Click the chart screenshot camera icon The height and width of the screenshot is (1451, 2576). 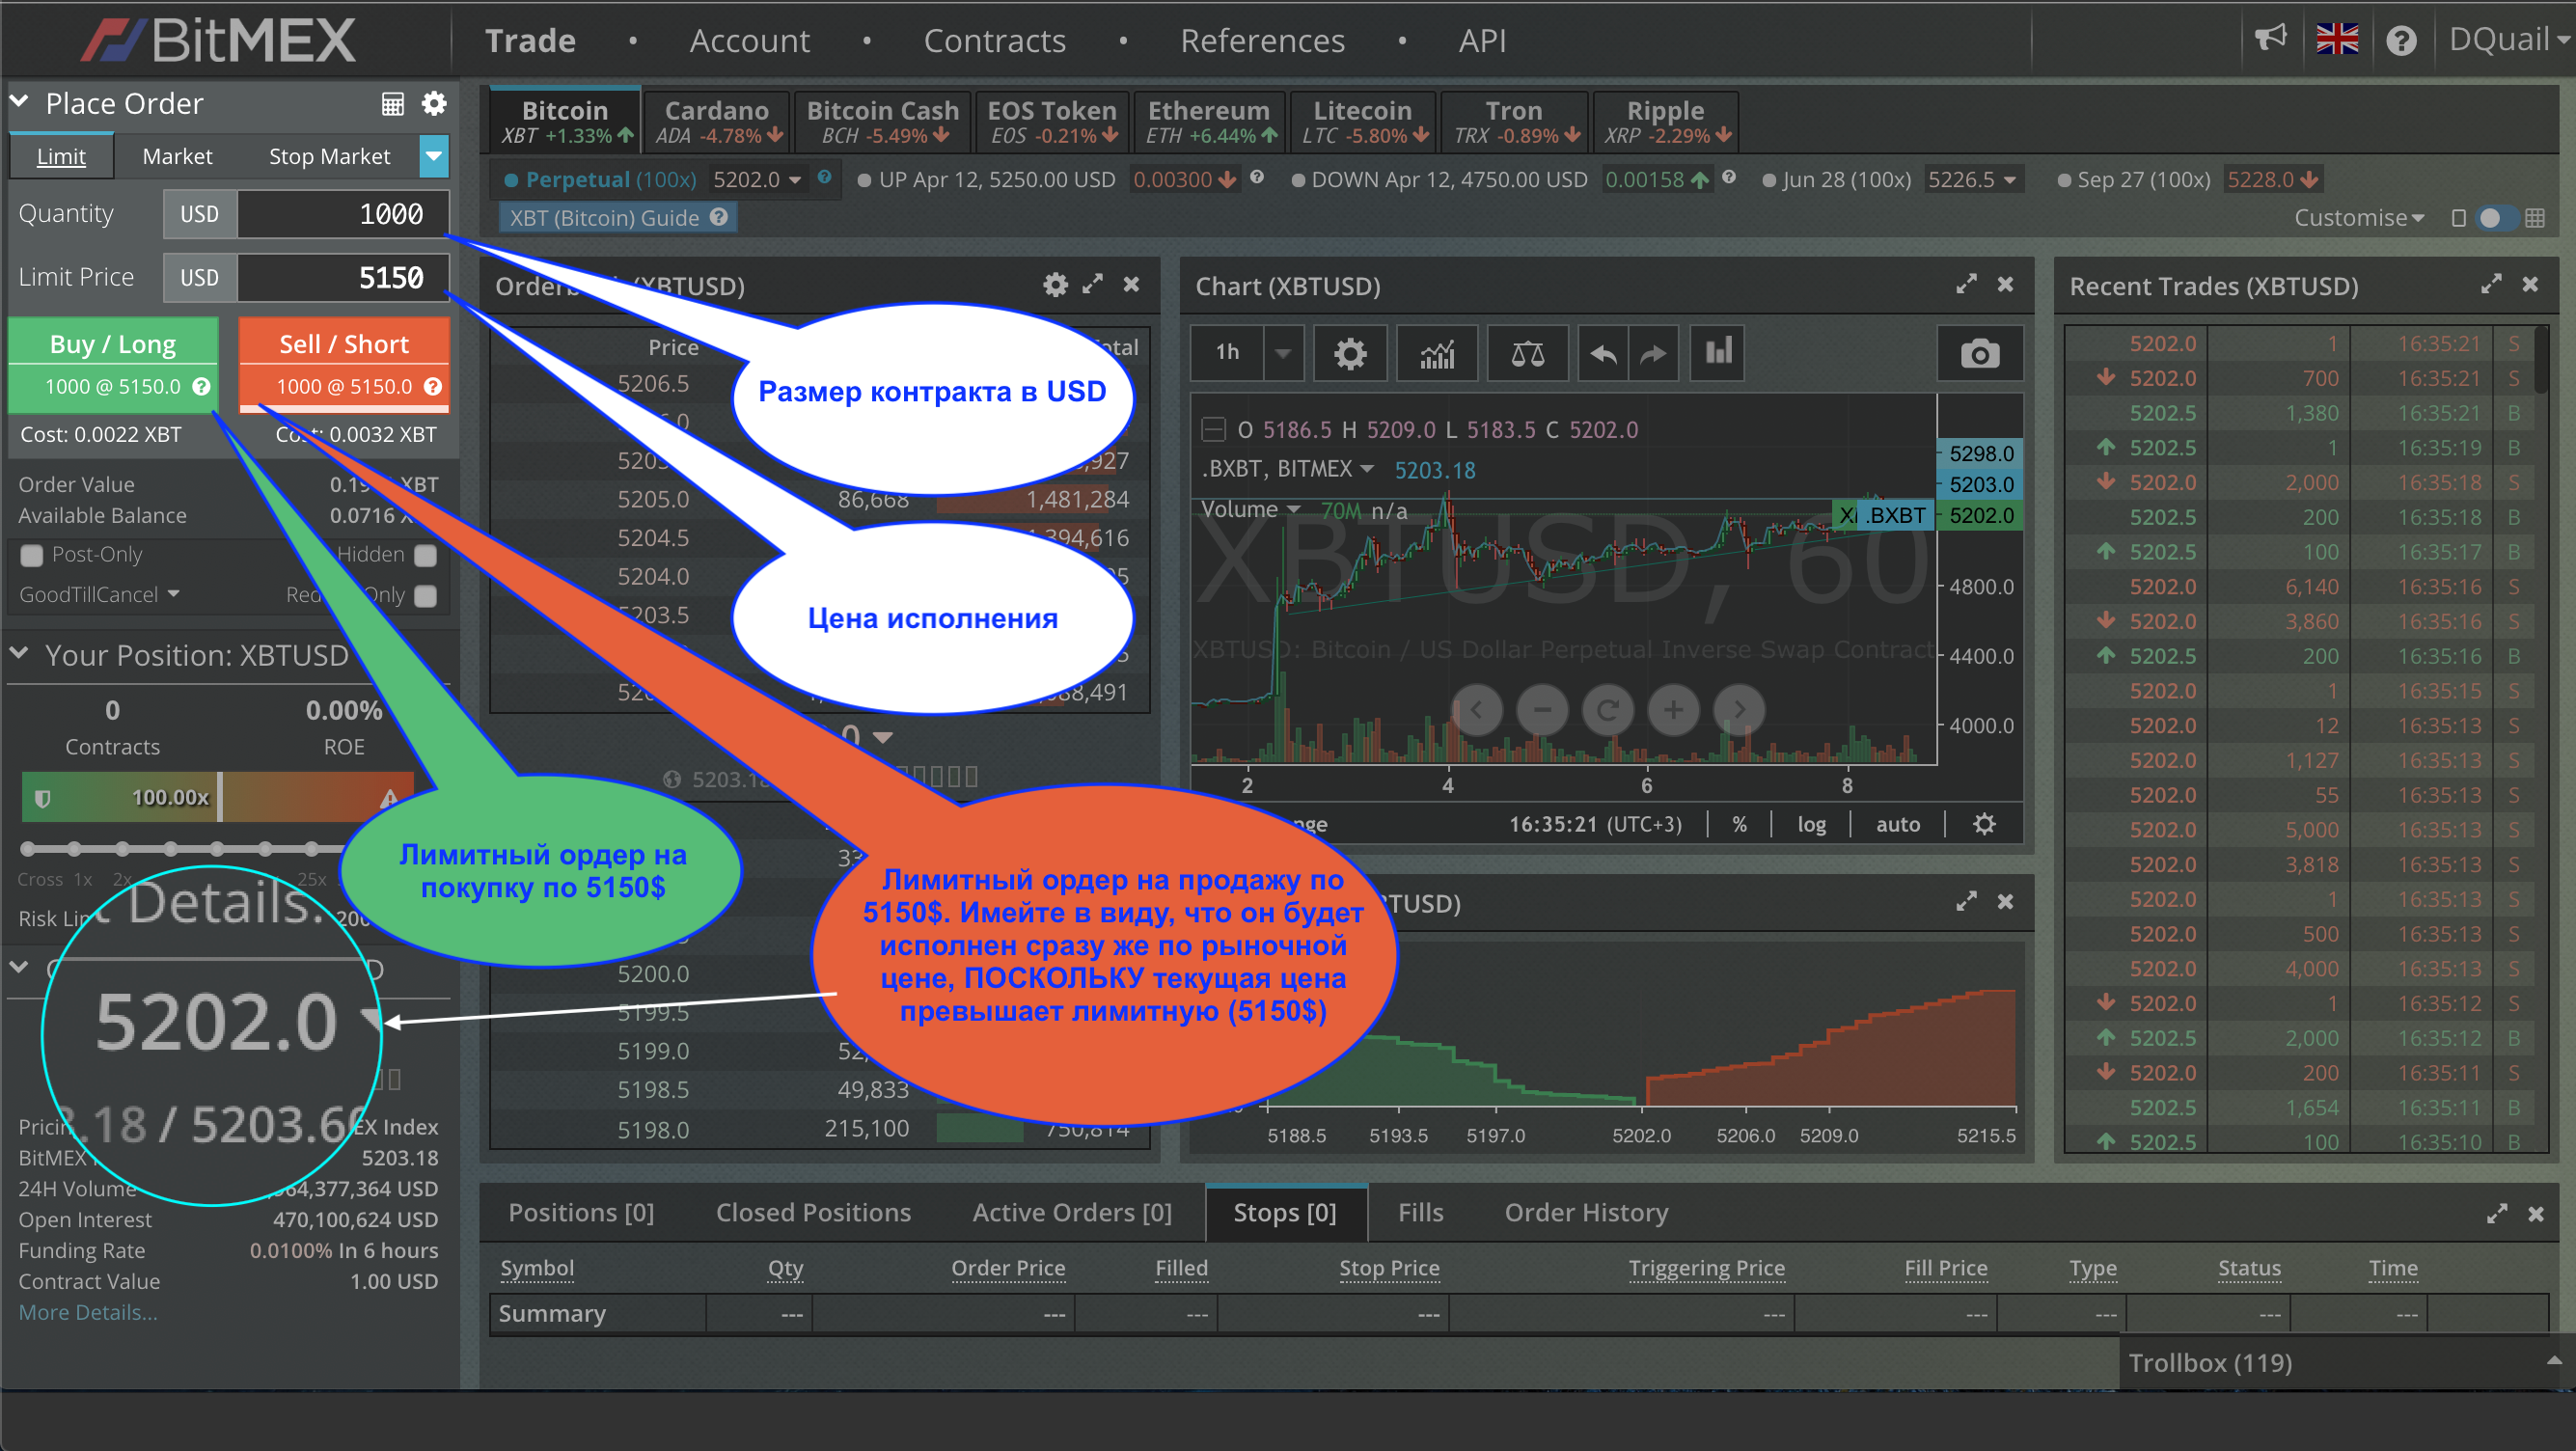(1978, 353)
